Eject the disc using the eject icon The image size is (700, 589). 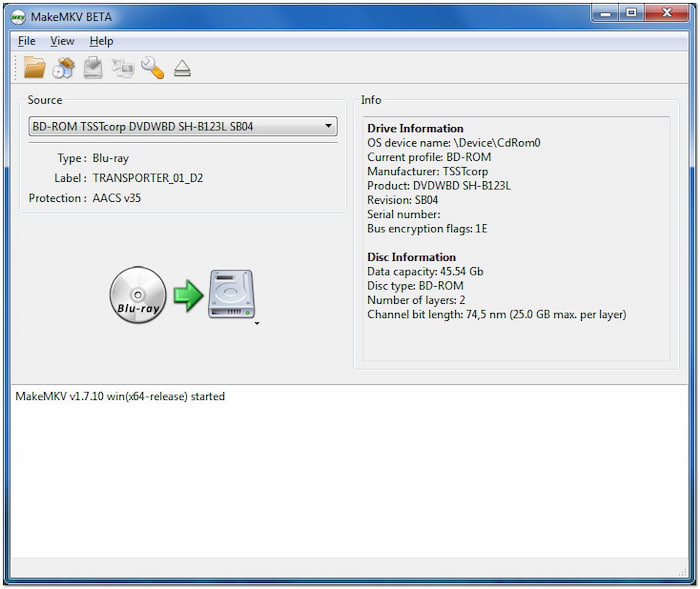point(181,69)
